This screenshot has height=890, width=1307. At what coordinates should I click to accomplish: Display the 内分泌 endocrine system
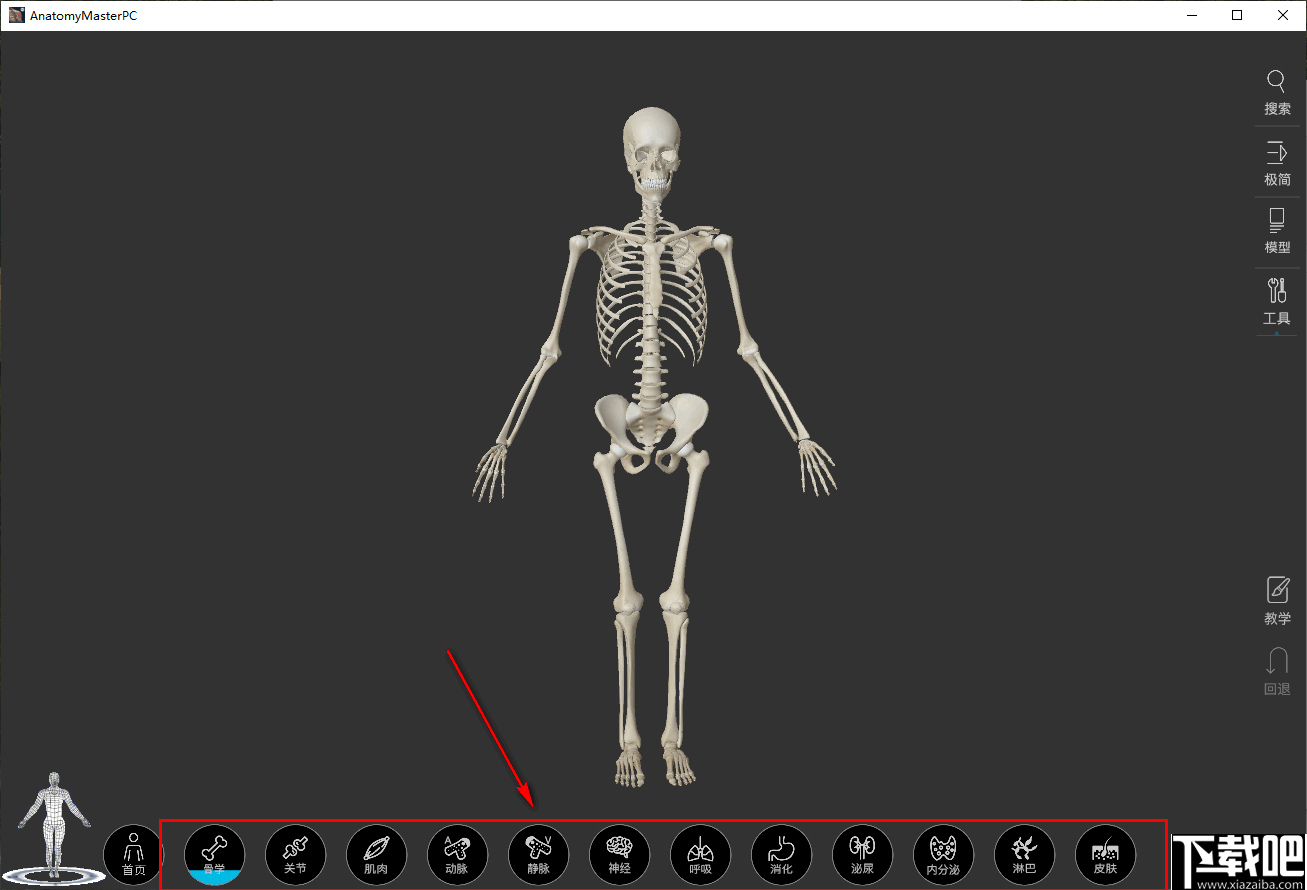(x=943, y=854)
